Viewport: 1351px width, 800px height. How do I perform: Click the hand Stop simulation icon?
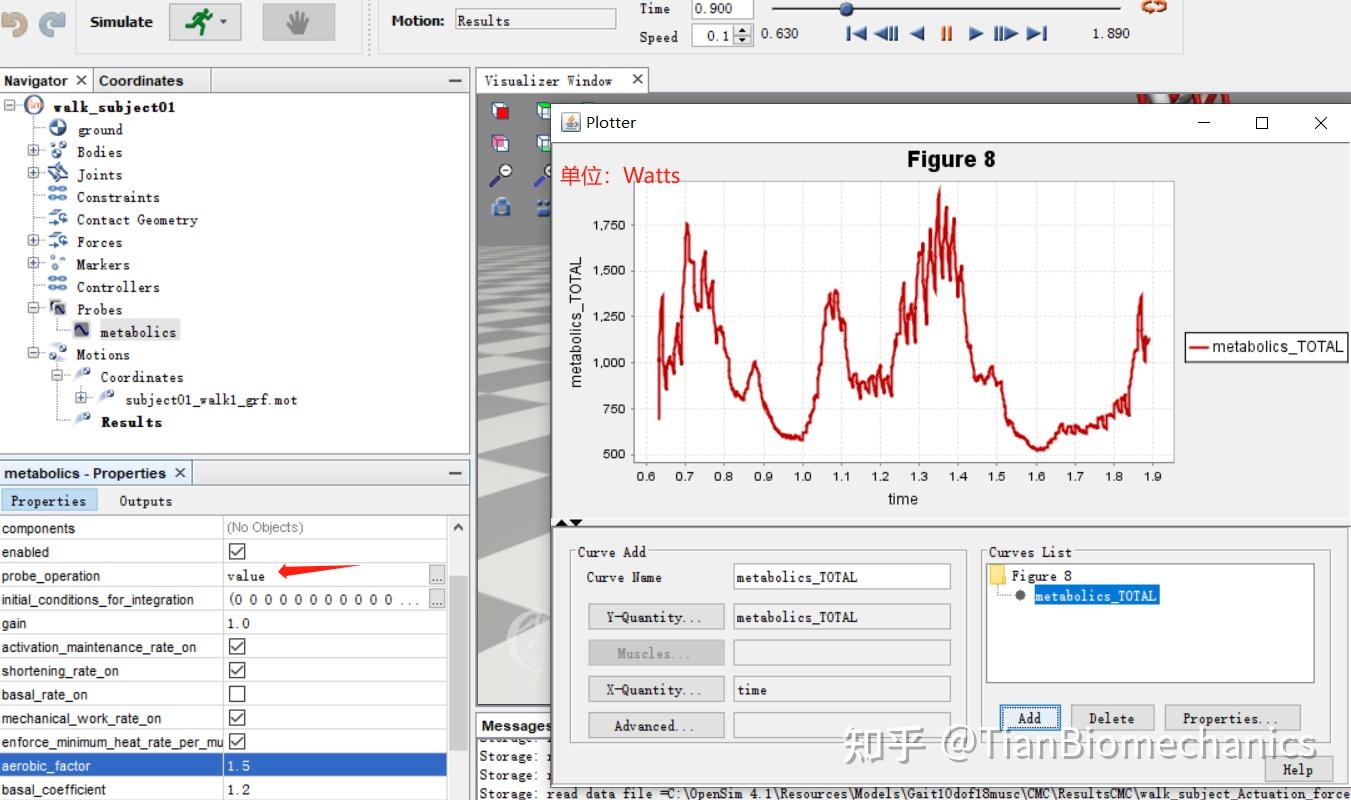[x=298, y=22]
